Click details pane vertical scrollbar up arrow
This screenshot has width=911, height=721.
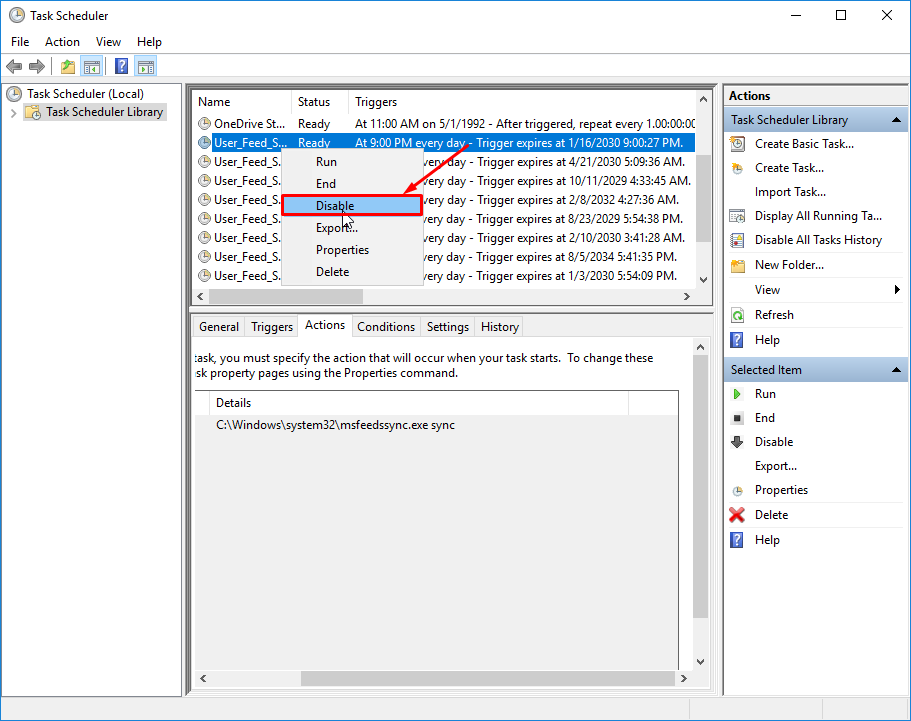pos(701,347)
